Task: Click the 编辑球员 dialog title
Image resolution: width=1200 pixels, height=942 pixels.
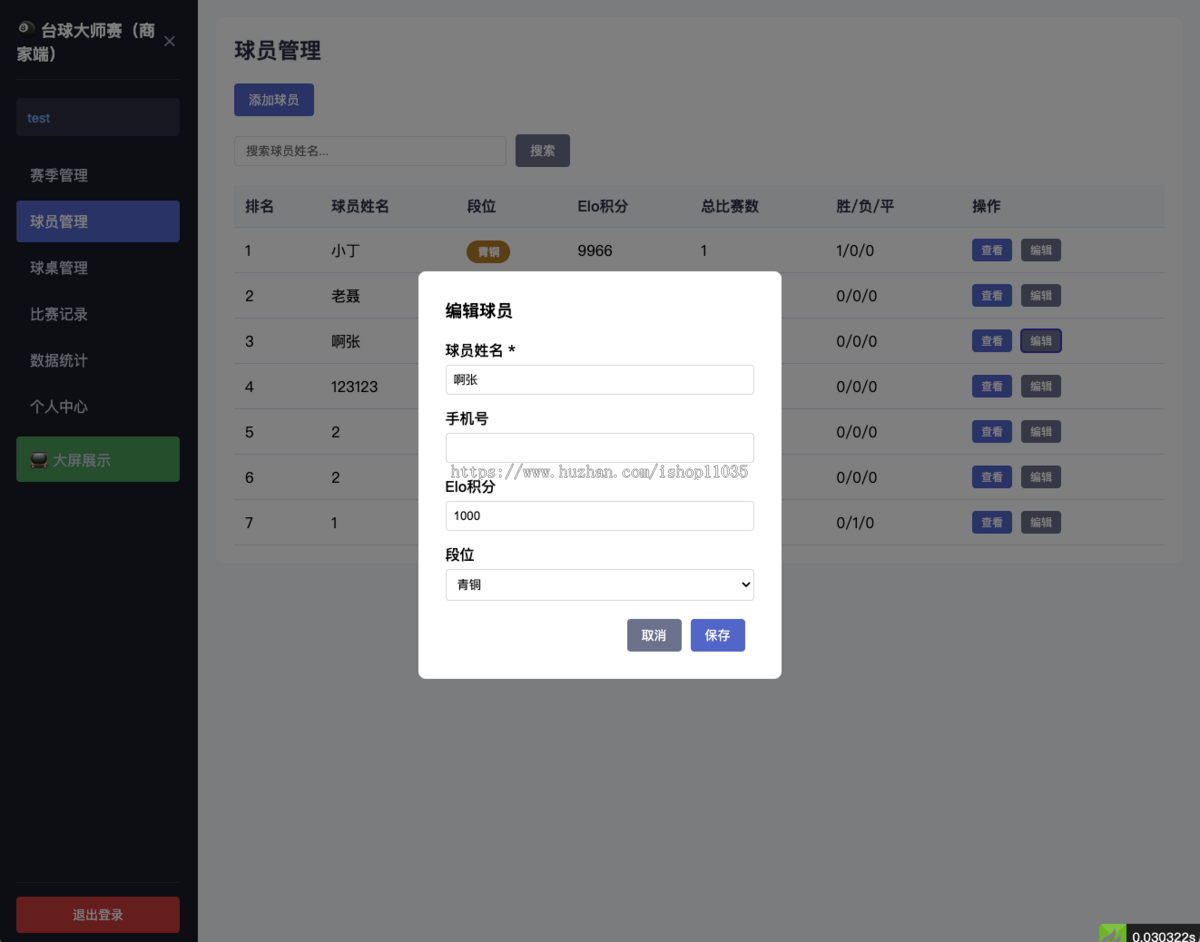Action: (x=479, y=311)
